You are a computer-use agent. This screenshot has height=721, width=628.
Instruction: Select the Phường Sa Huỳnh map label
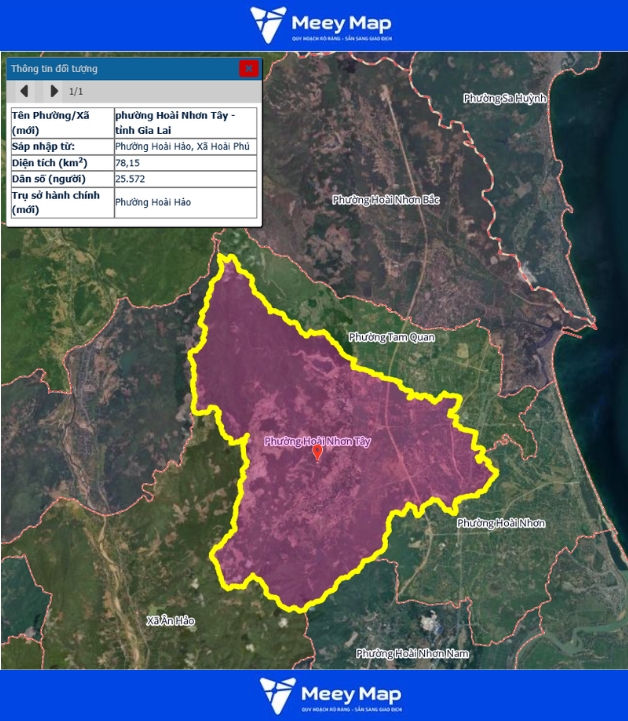(505, 98)
